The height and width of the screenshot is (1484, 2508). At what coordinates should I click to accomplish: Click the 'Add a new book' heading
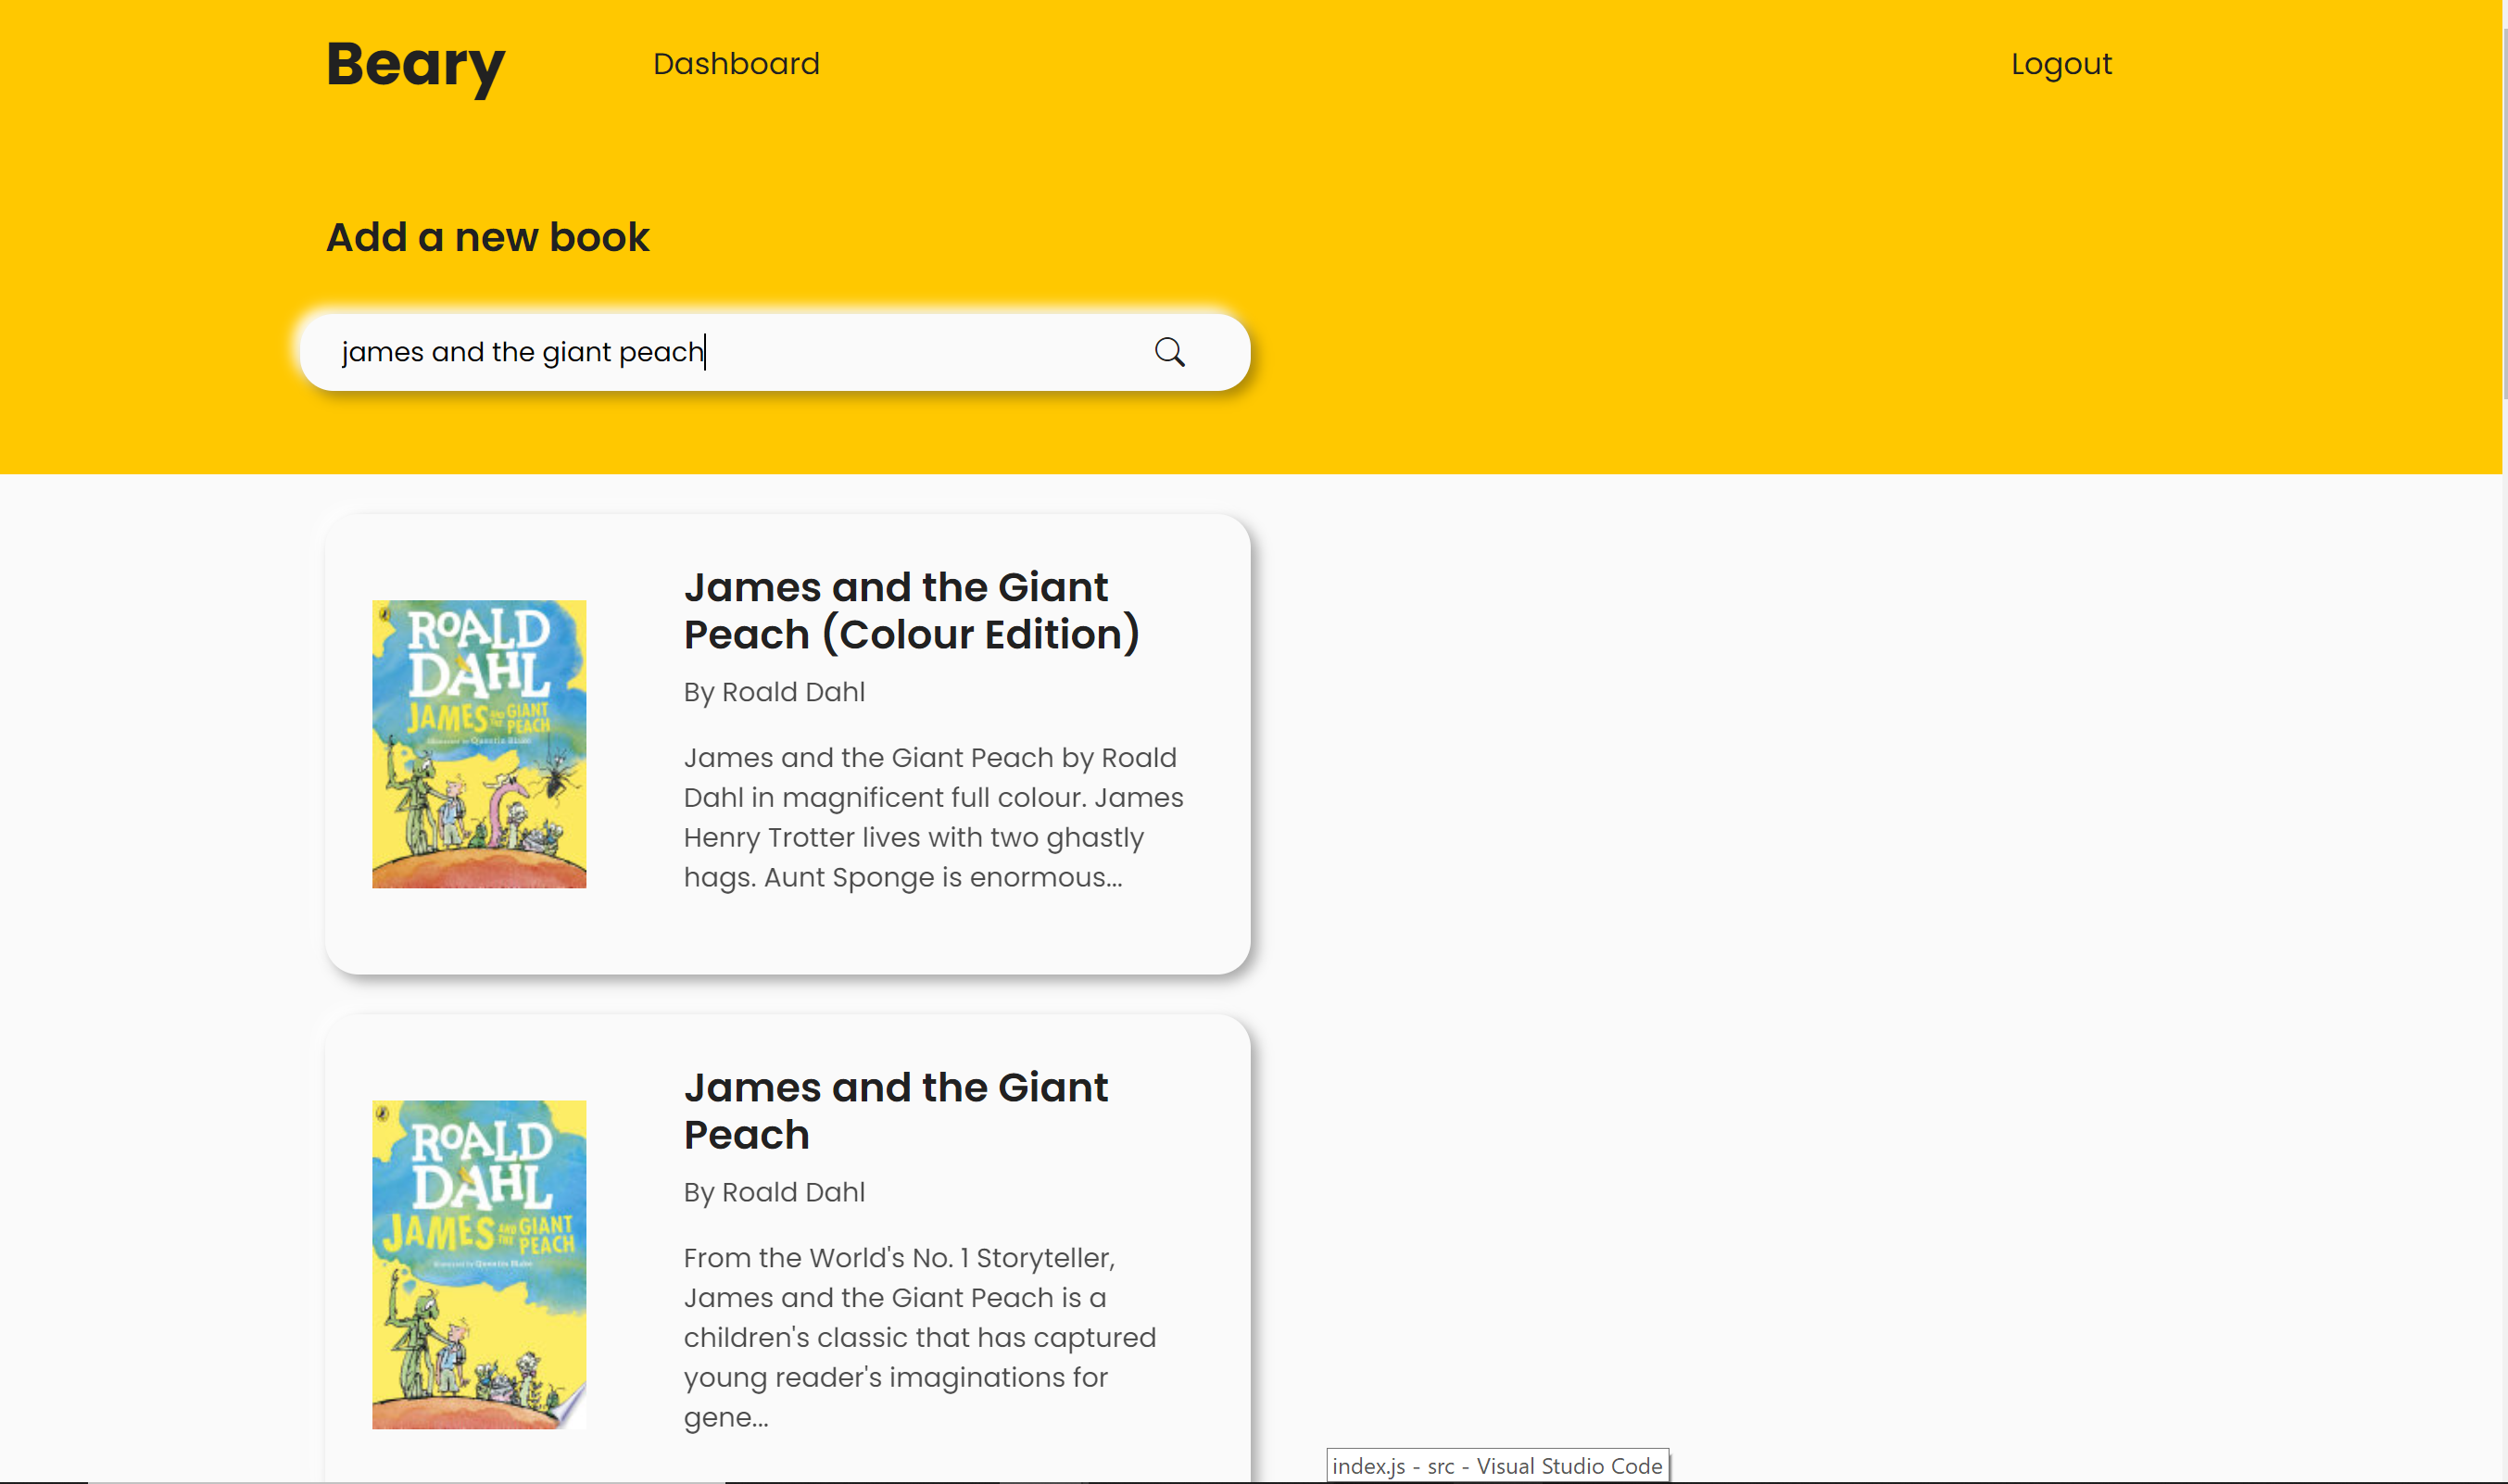[x=488, y=238]
